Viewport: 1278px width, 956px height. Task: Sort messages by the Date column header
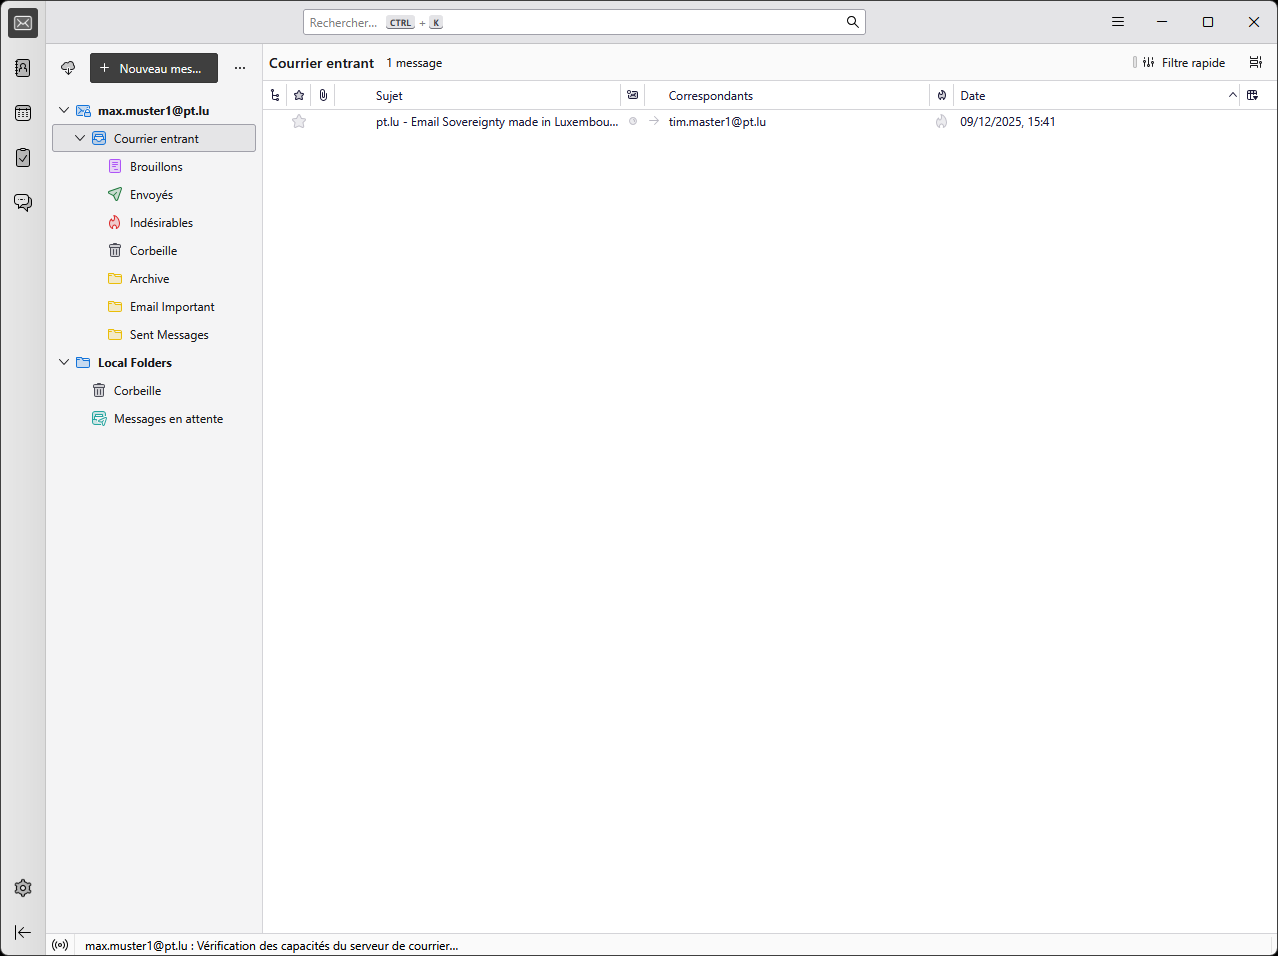tap(1090, 96)
